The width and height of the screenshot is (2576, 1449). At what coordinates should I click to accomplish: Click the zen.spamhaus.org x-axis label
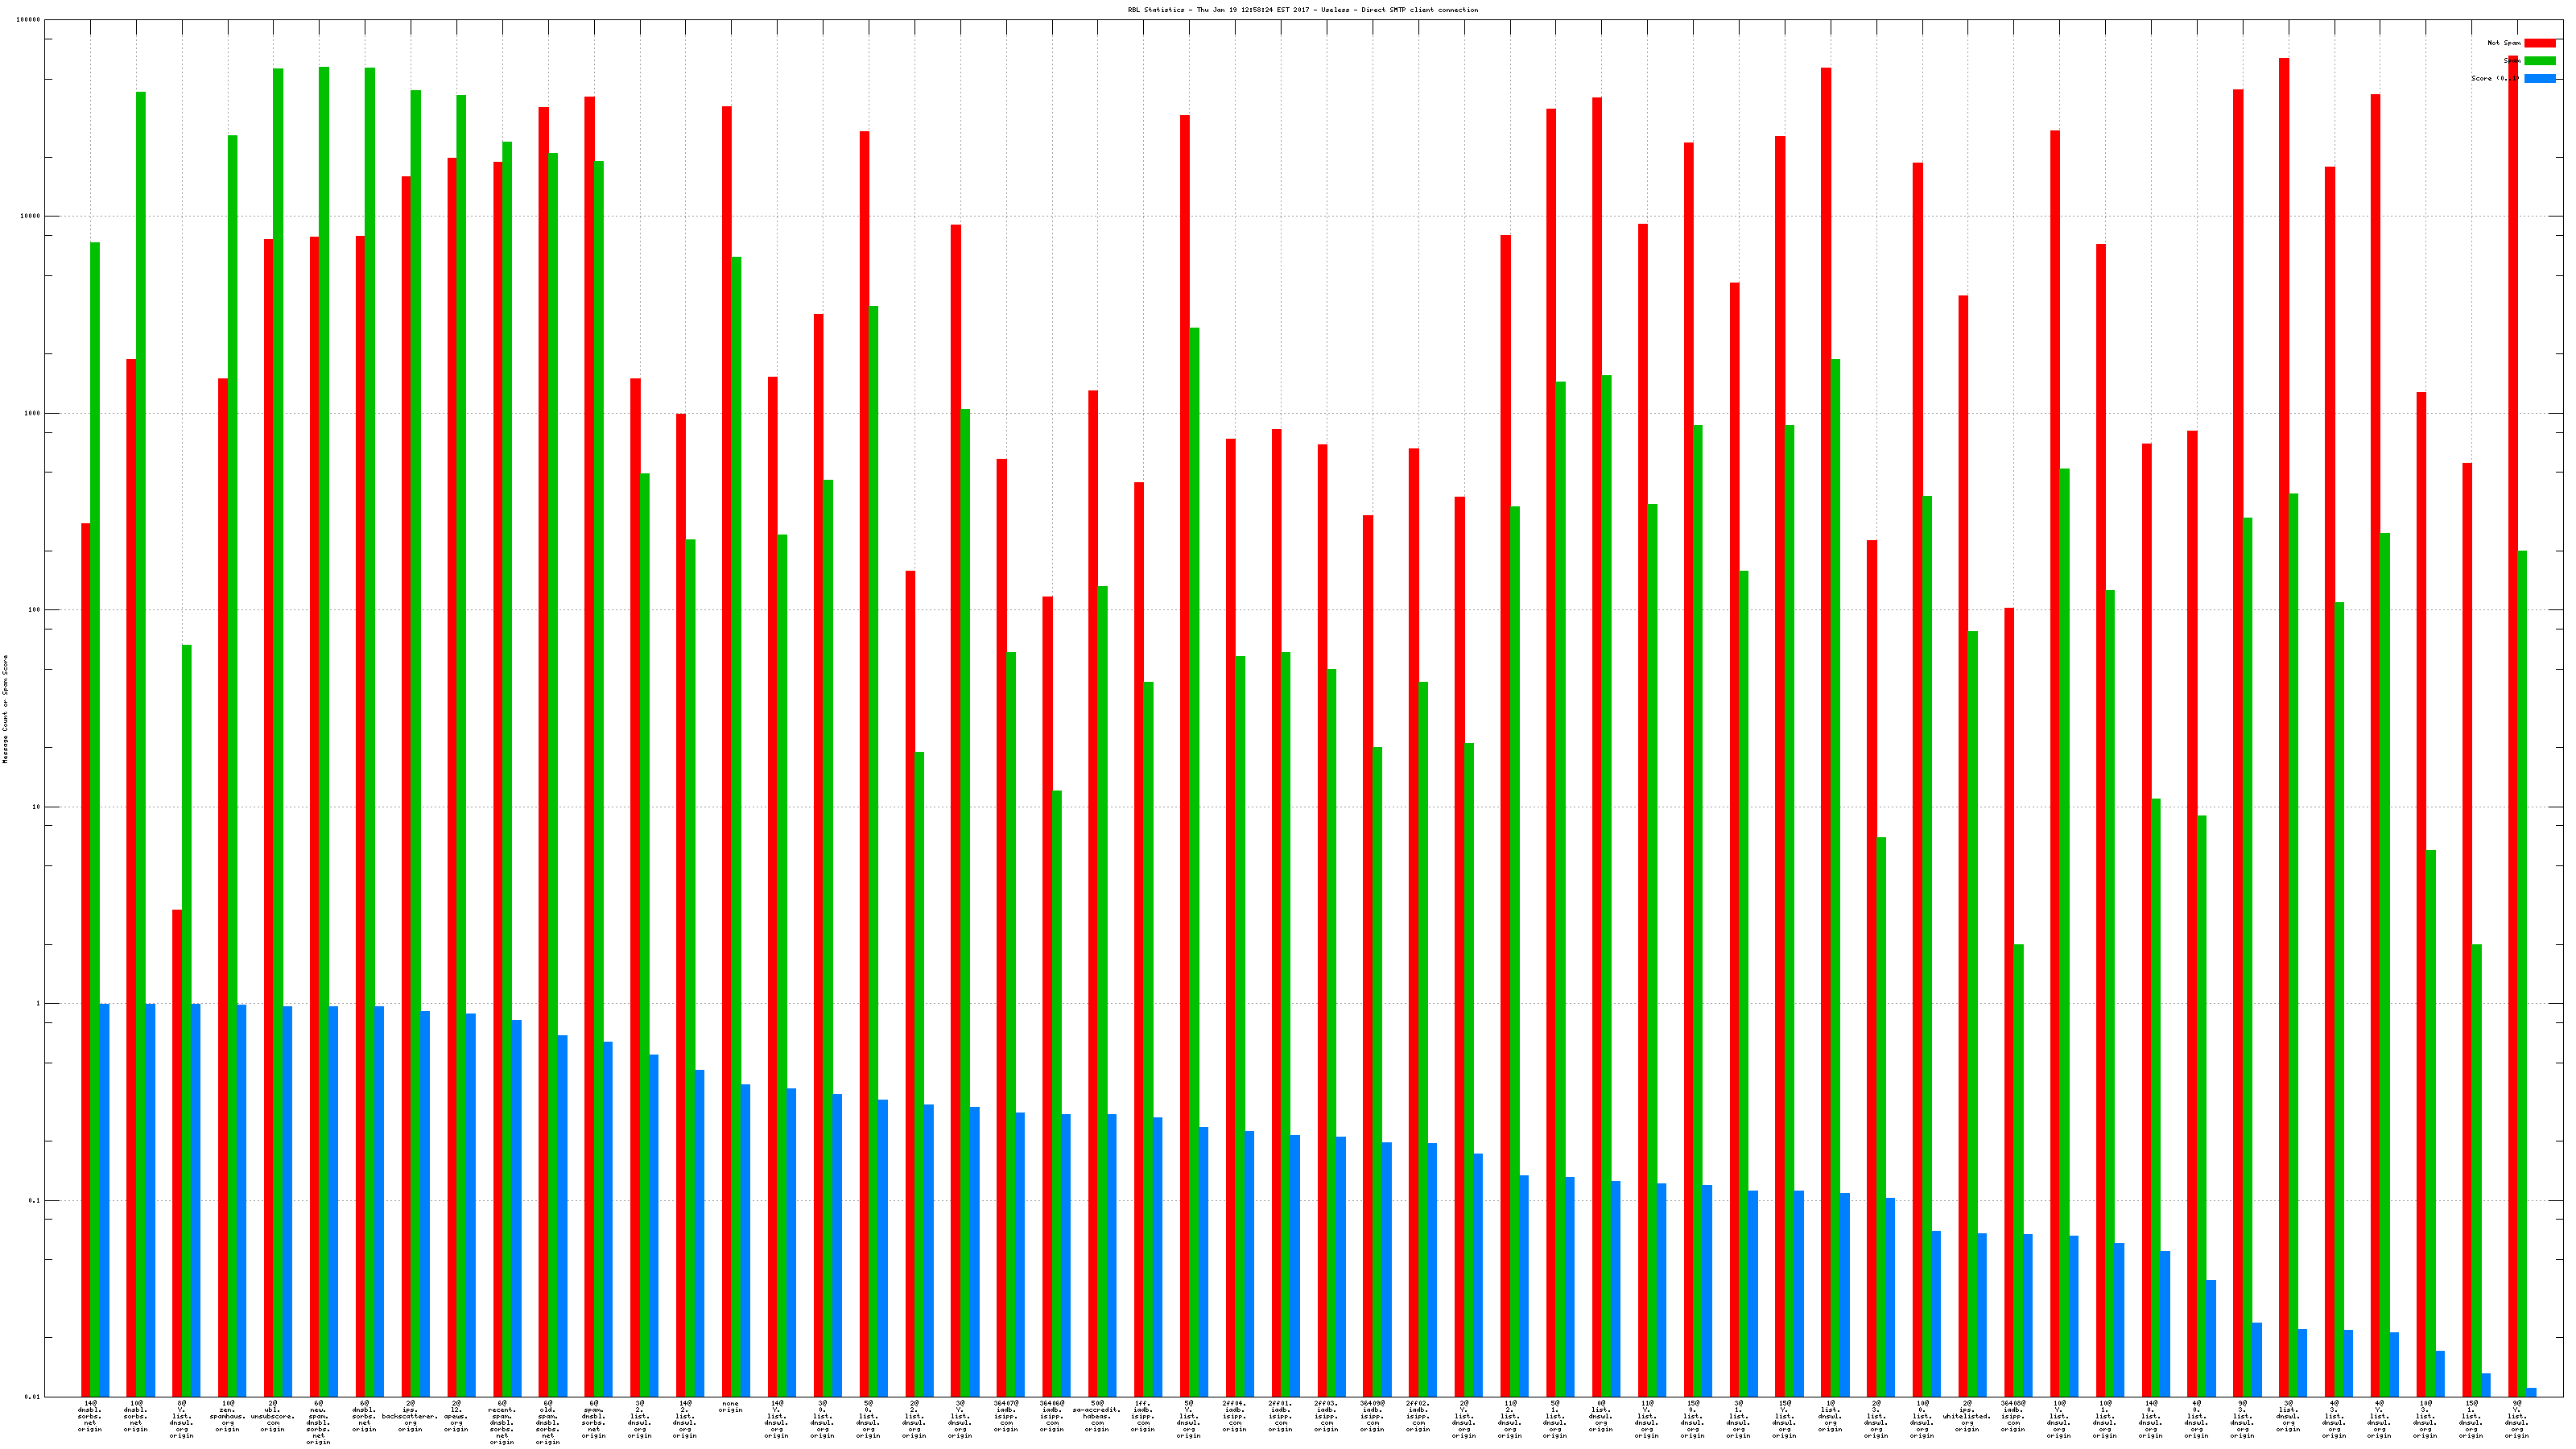(227, 1416)
